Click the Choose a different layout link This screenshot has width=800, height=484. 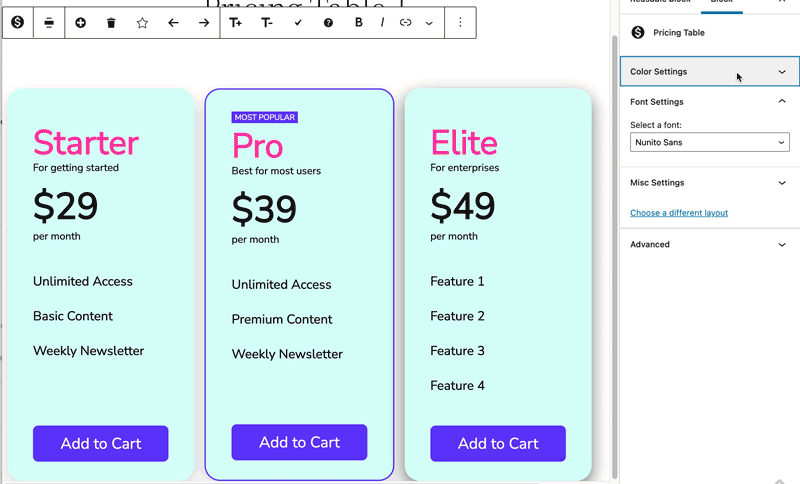679,213
